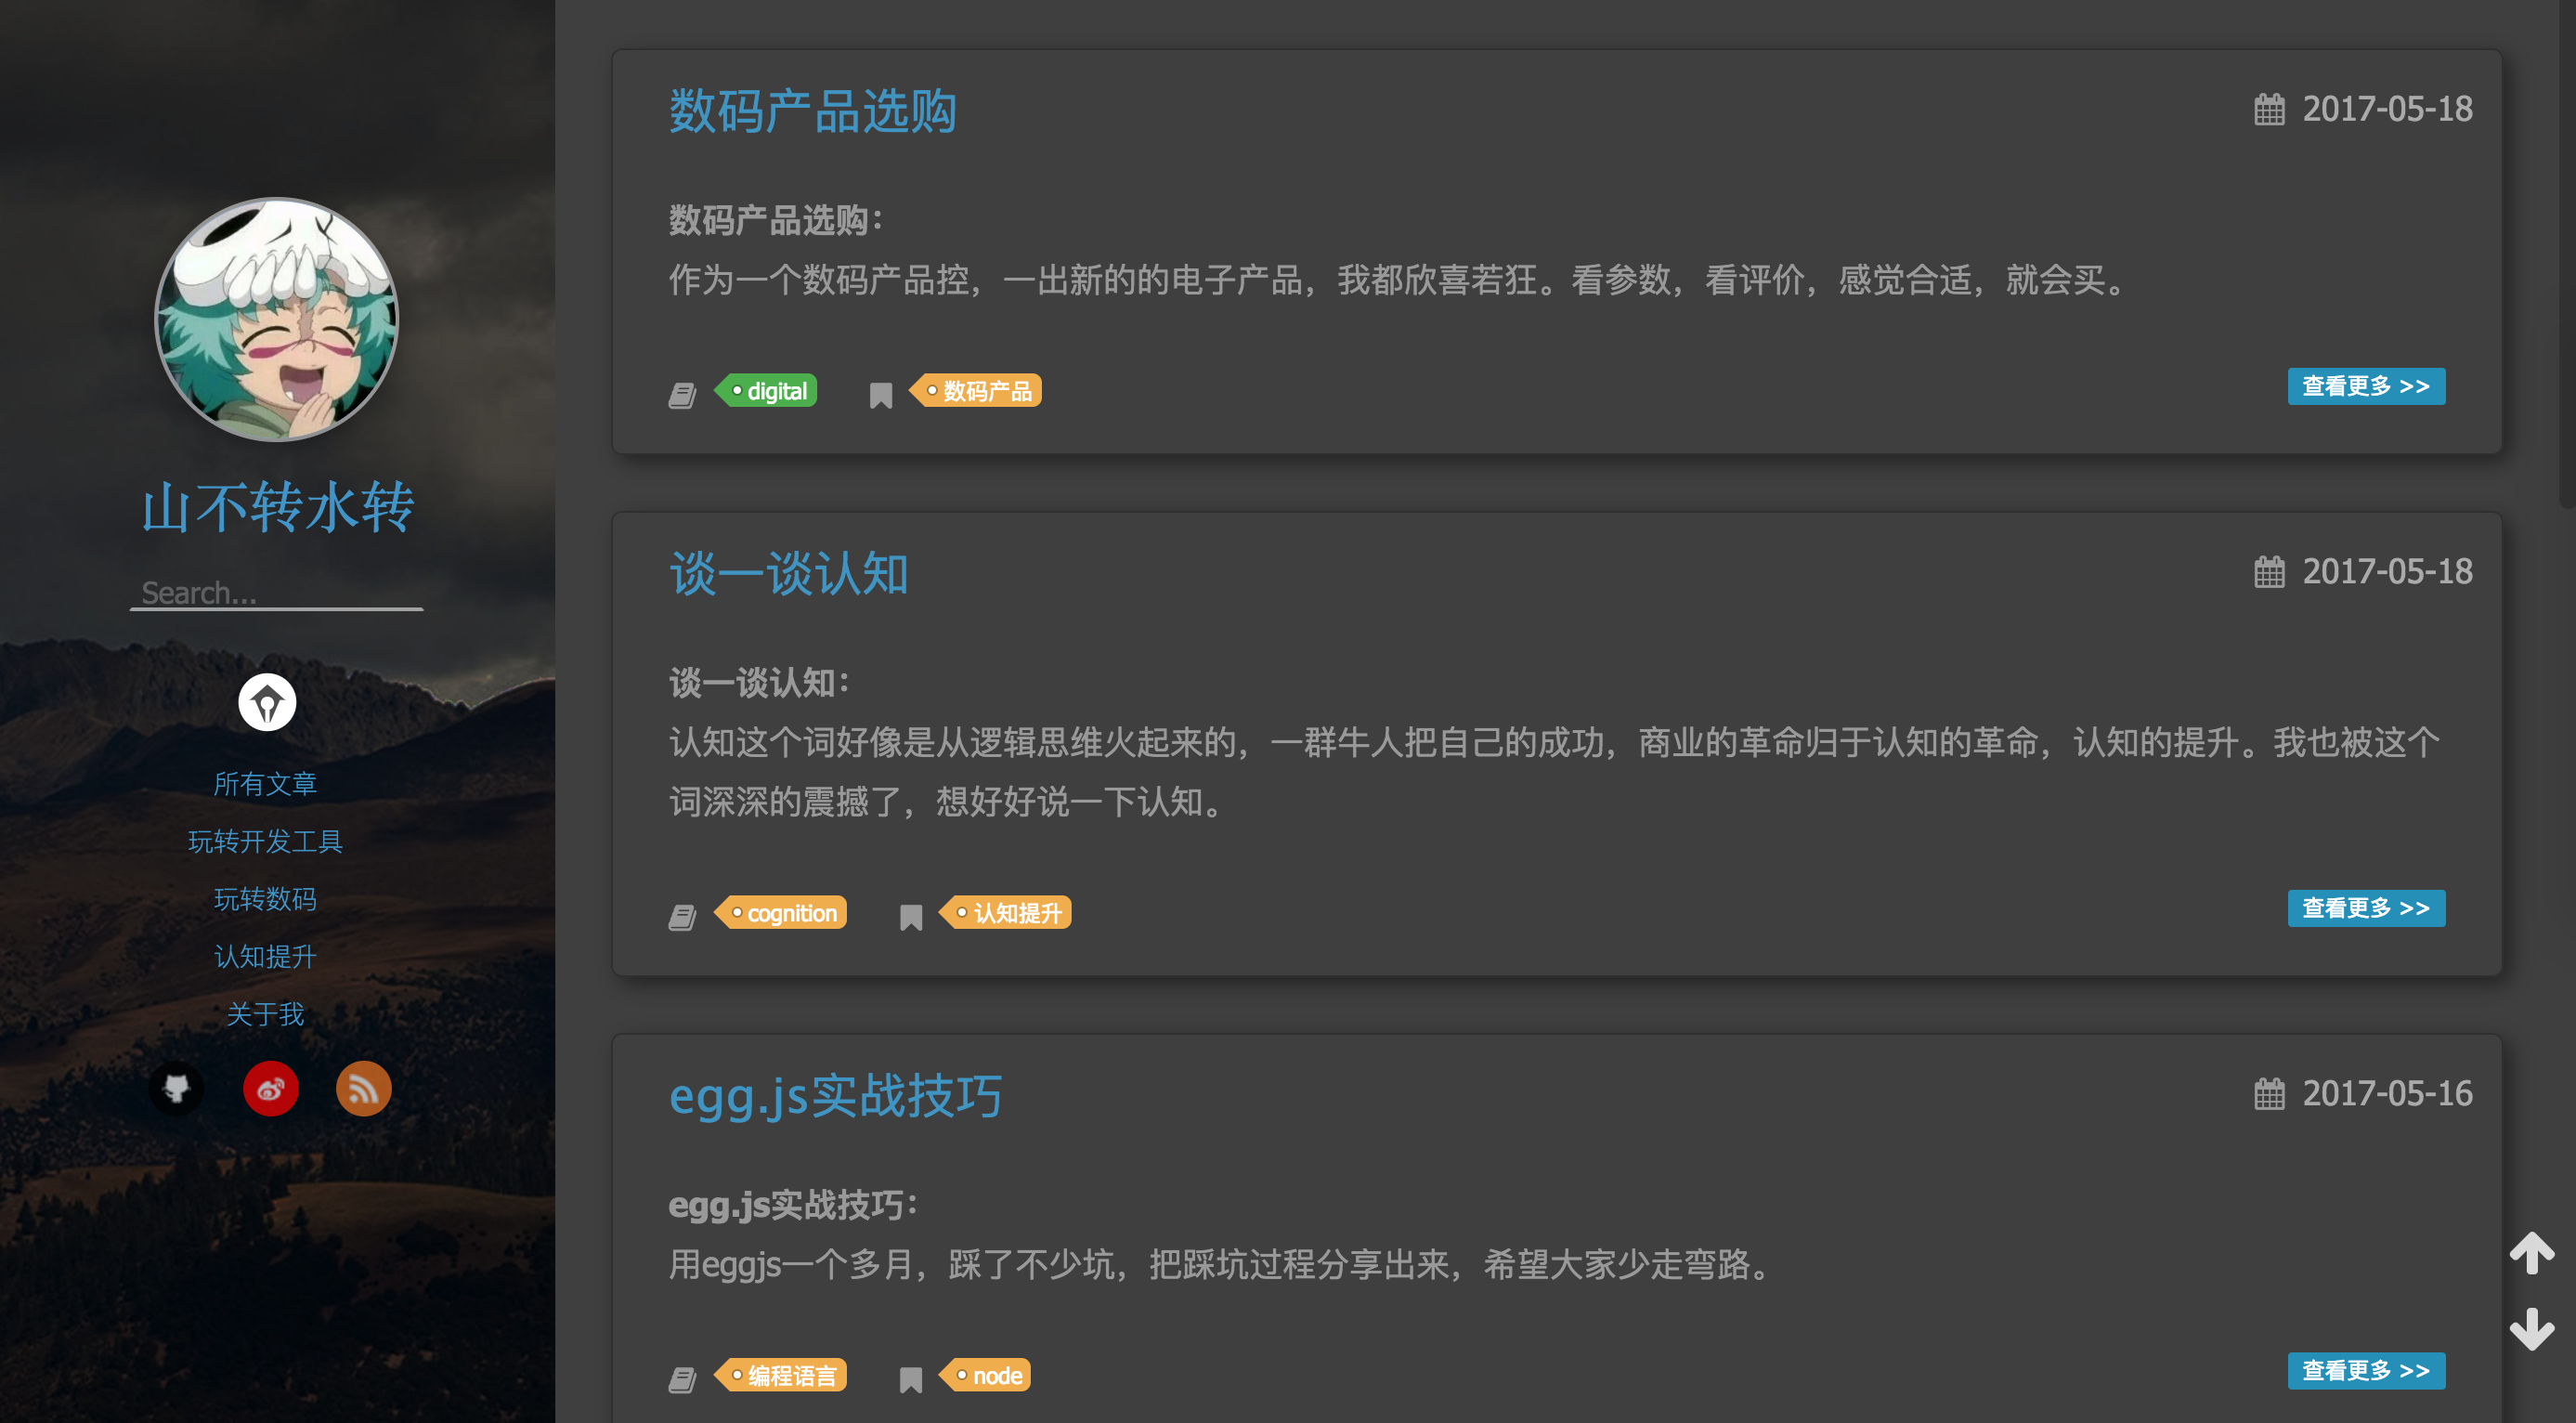Jump to bottom with down arrow

[2531, 1328]
